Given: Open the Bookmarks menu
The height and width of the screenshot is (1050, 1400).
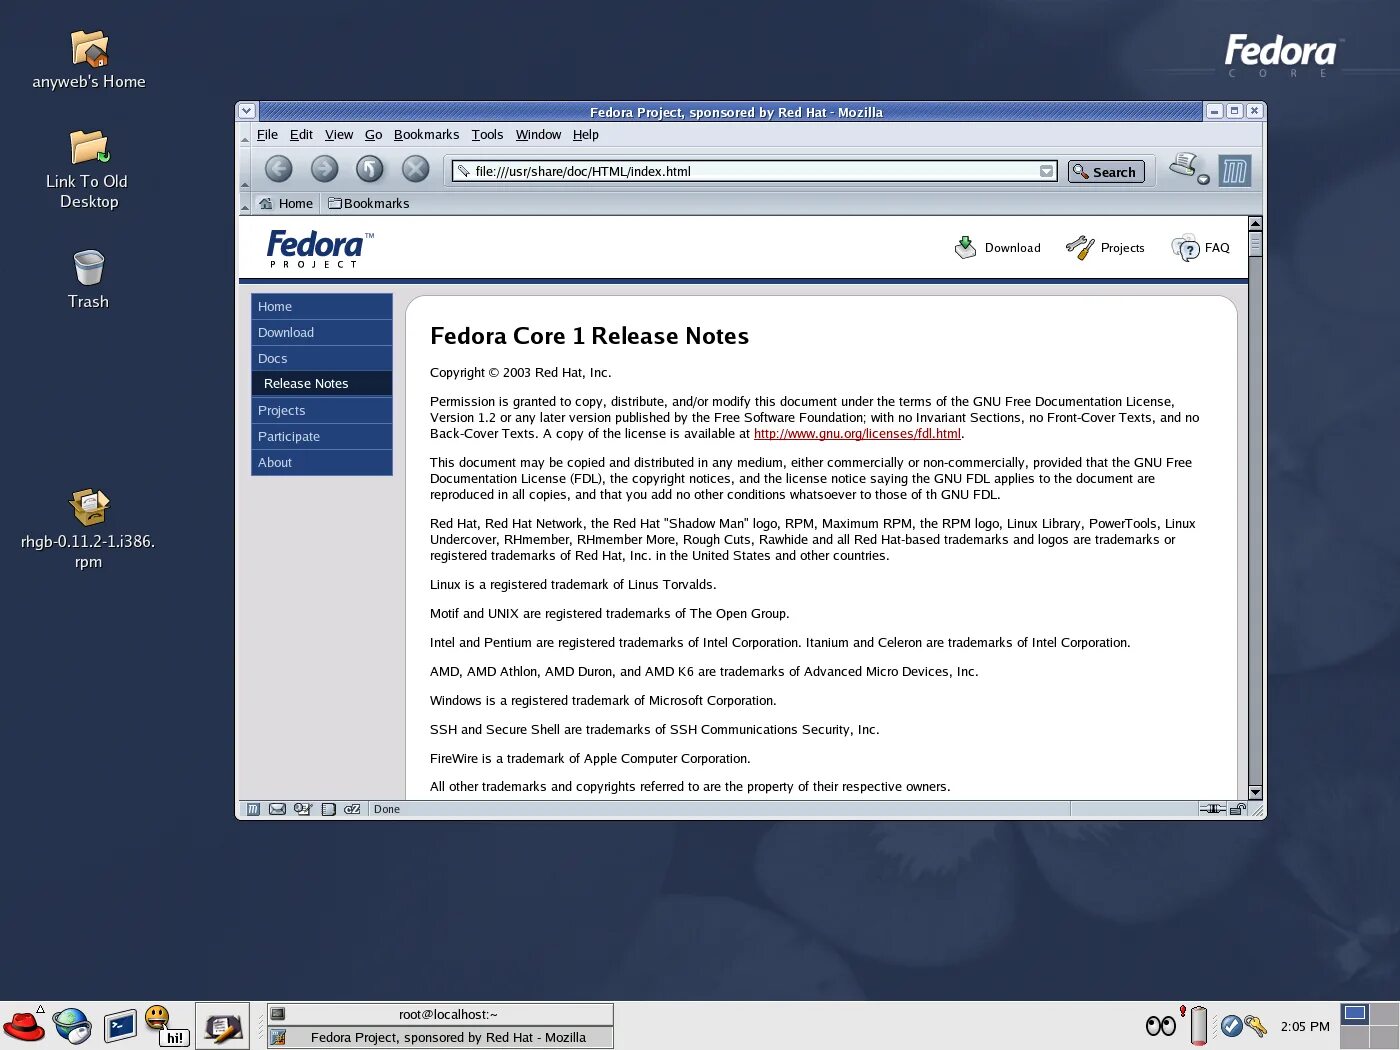Looking at the screenshot, I should 426,135.
